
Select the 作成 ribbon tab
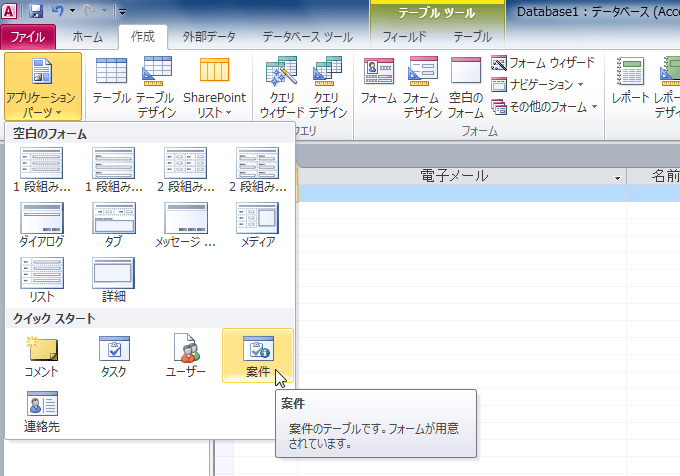[143, 37]
